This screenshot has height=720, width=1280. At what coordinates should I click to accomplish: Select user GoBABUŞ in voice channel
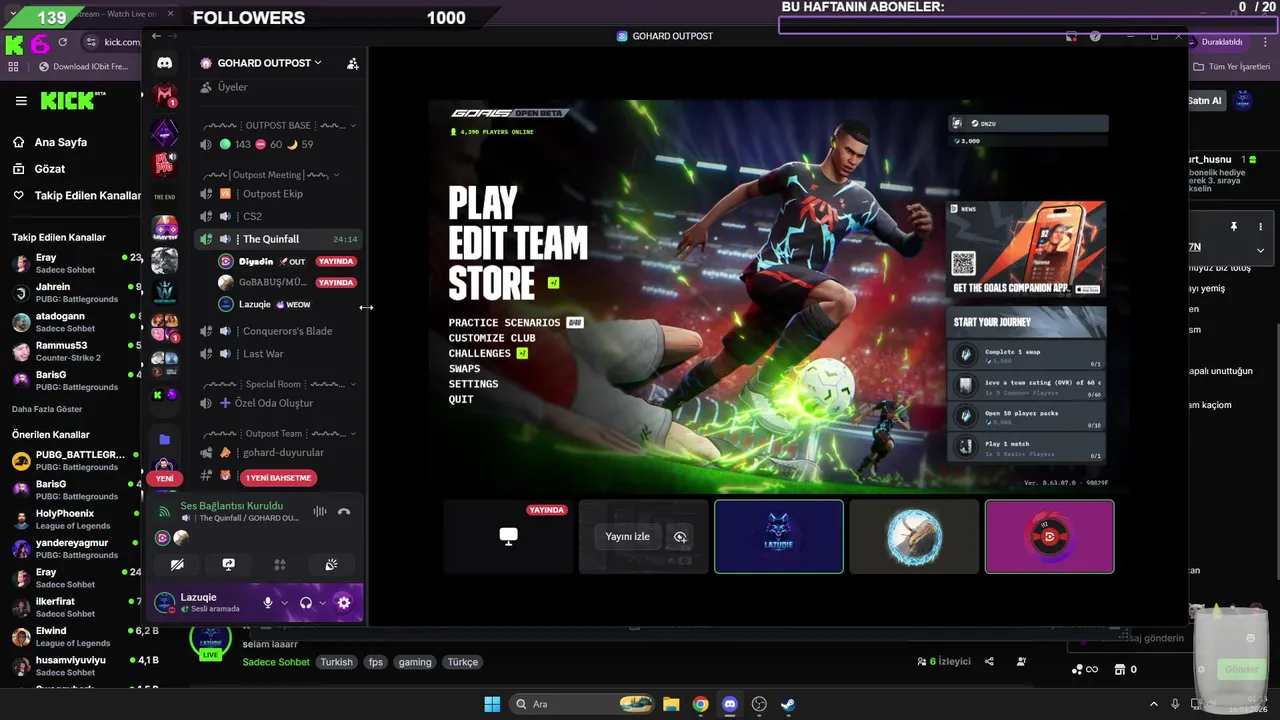click(272, 283)
